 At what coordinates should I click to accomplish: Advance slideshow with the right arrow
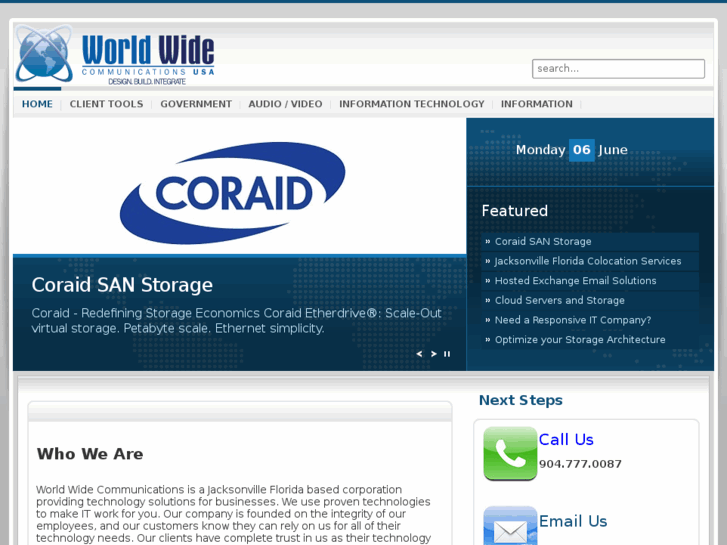tap(434, 354)
